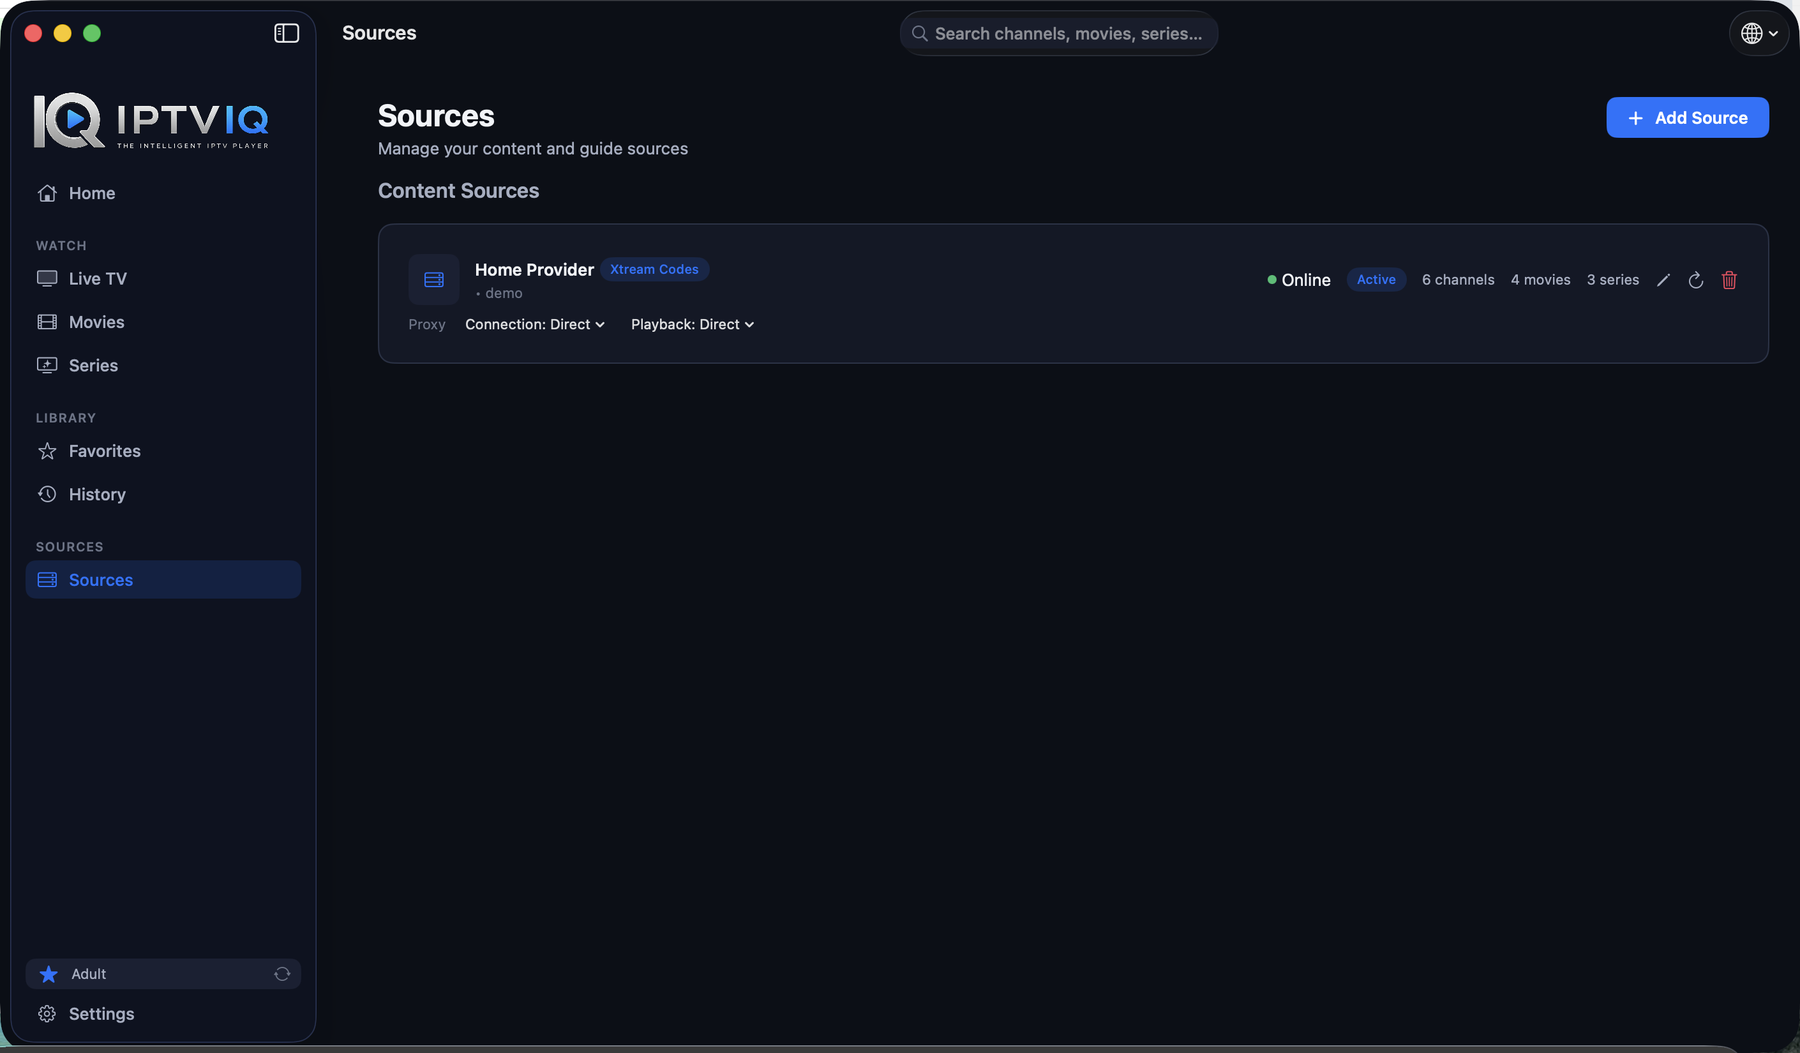Expand the Playback: Direct dropdown

click(x=692, y=325)
